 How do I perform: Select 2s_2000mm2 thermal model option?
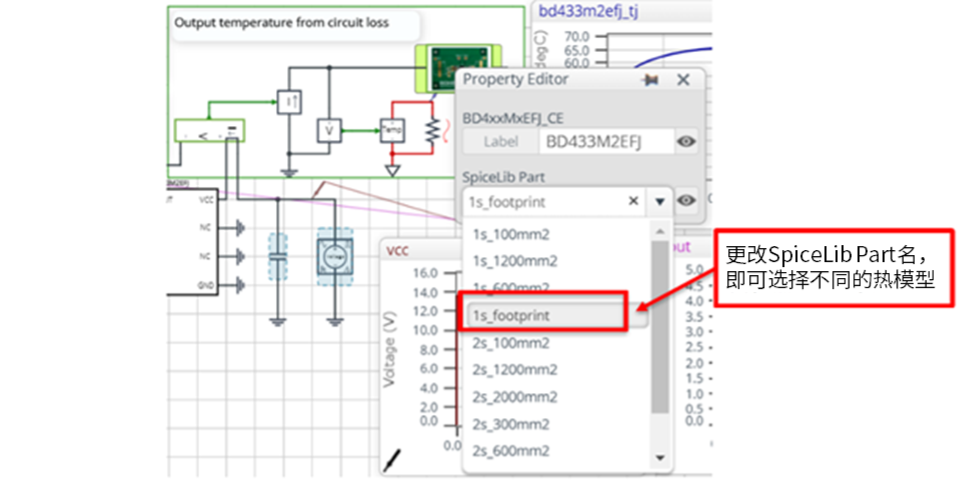515,397
